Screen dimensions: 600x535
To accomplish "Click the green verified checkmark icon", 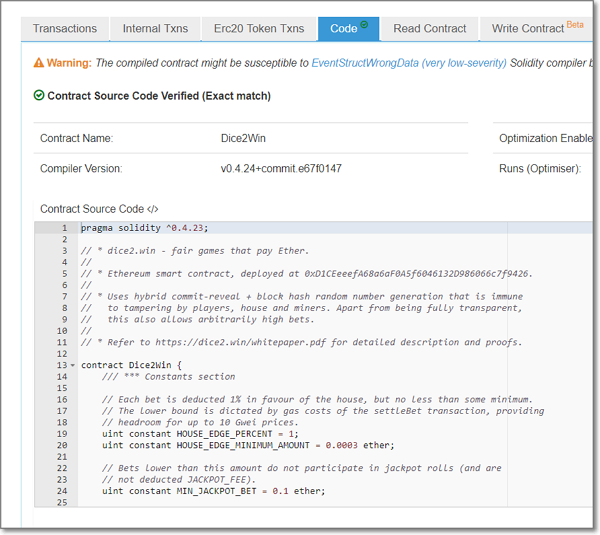I will [x=39, y=96].
